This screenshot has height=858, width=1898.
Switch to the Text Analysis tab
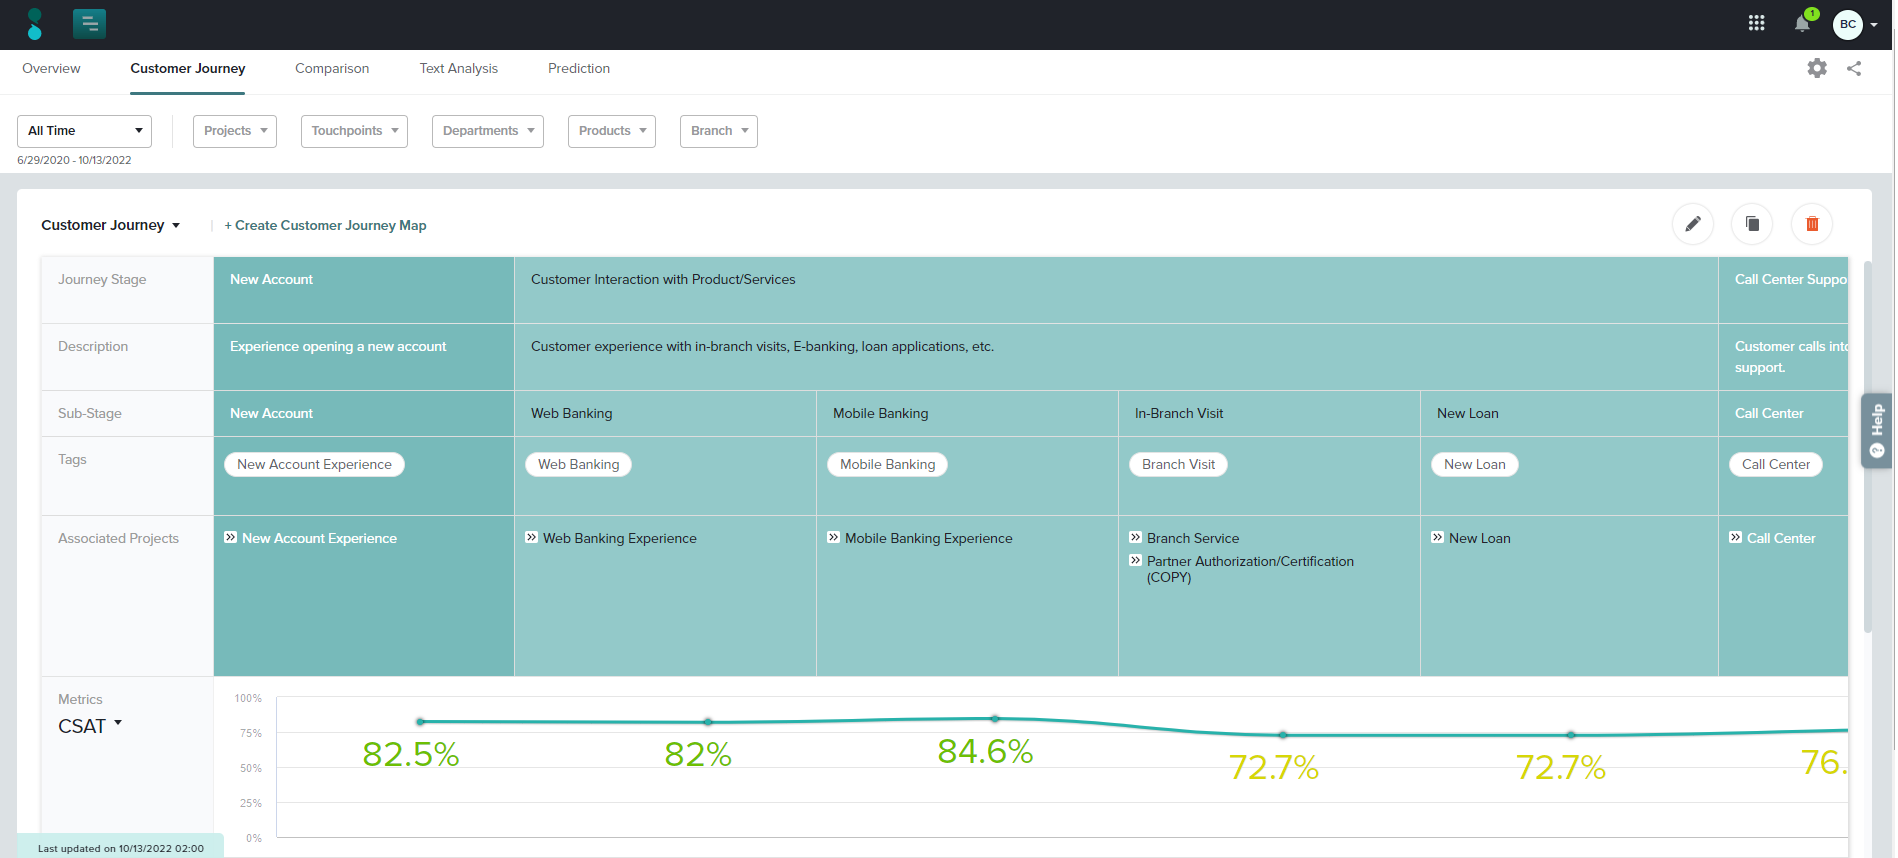[458, 68]
